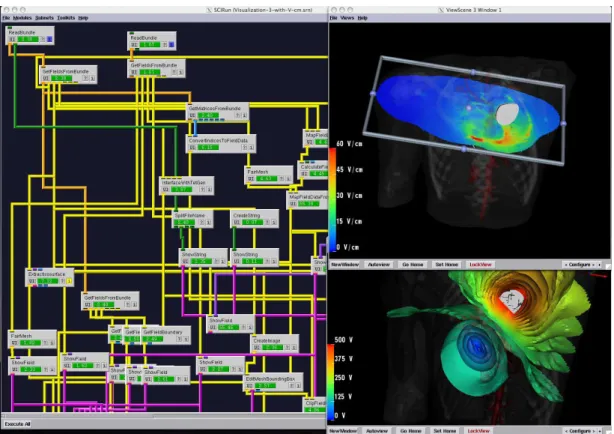Click the help button on GetFieldBoundary module
Image resolution: width=614 pixels, height=434 pixels.
coord(179,339)
